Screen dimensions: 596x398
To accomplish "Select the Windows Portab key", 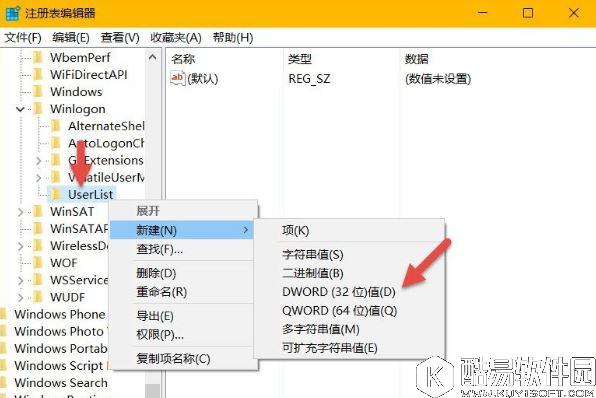I will pos(61,348).
